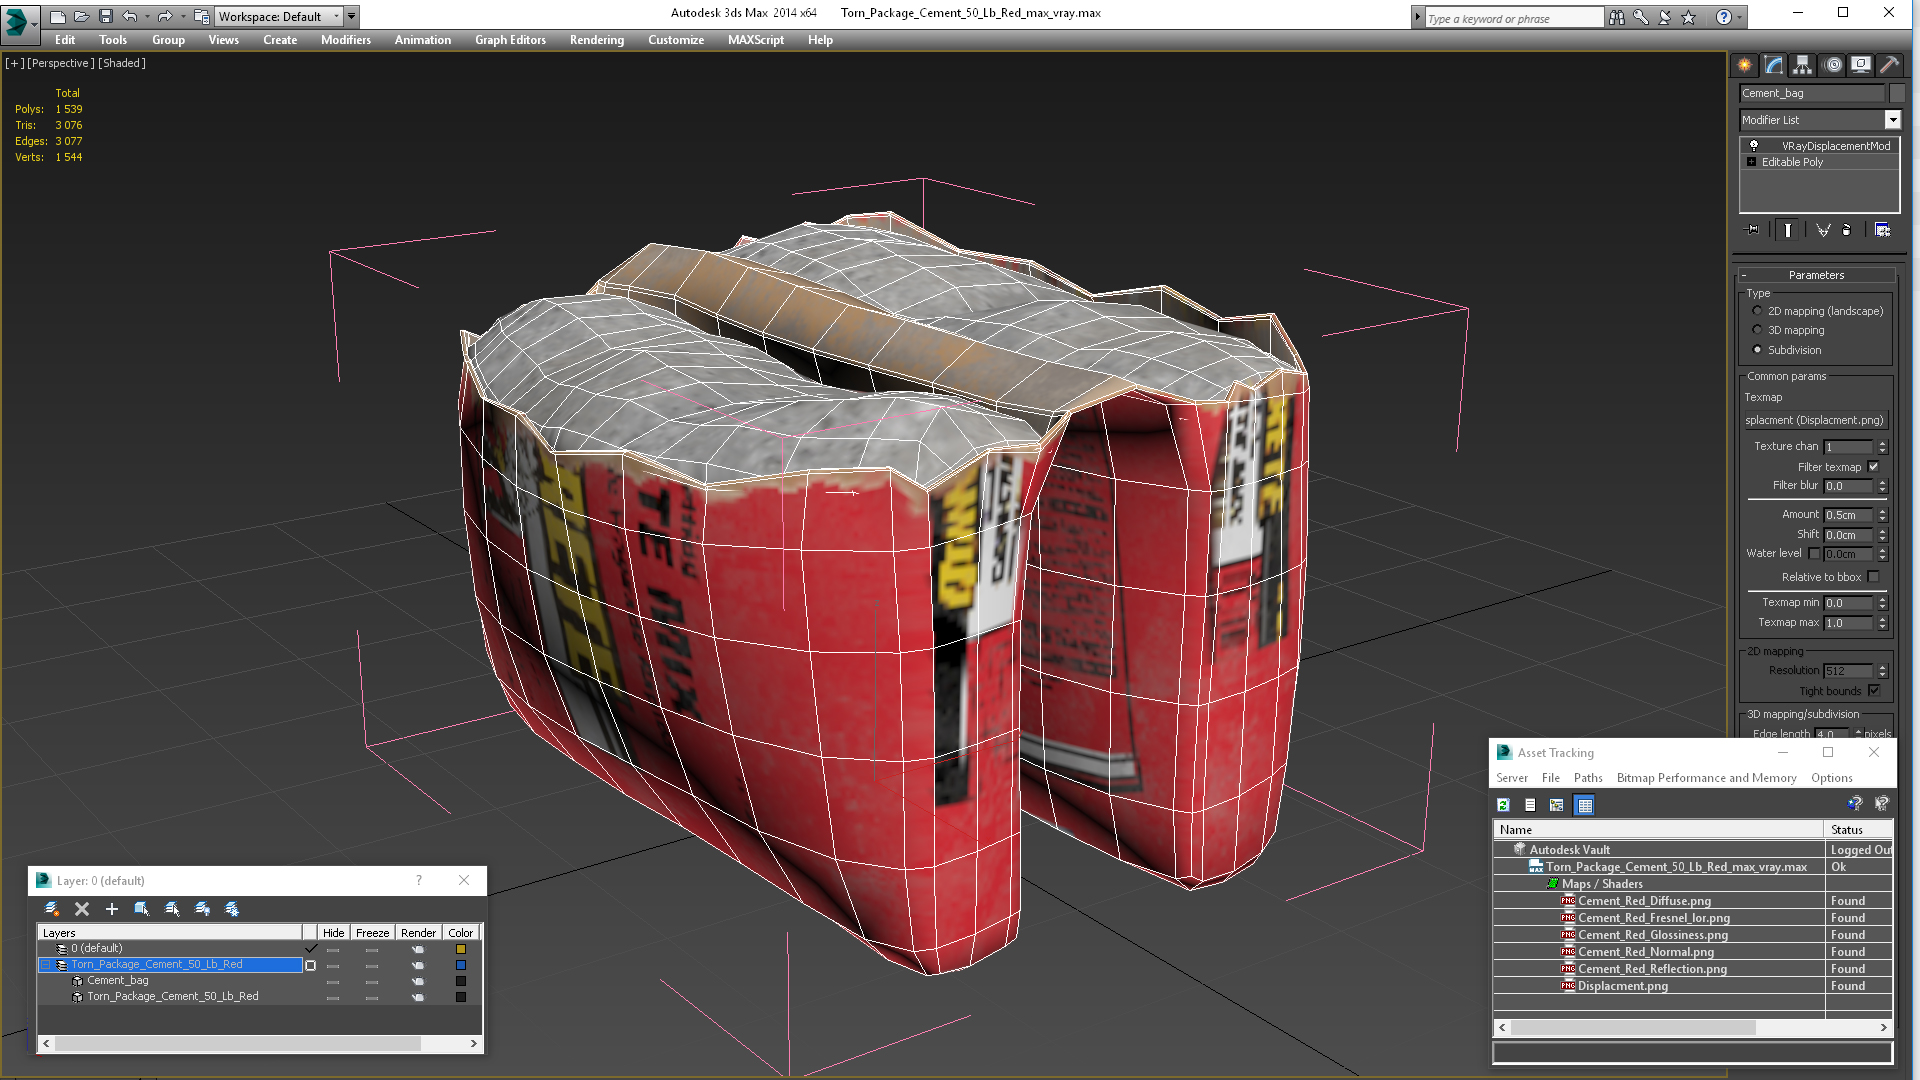Open the Rendering menu
1920x1080 pixels.
click(x=596, y=40)
